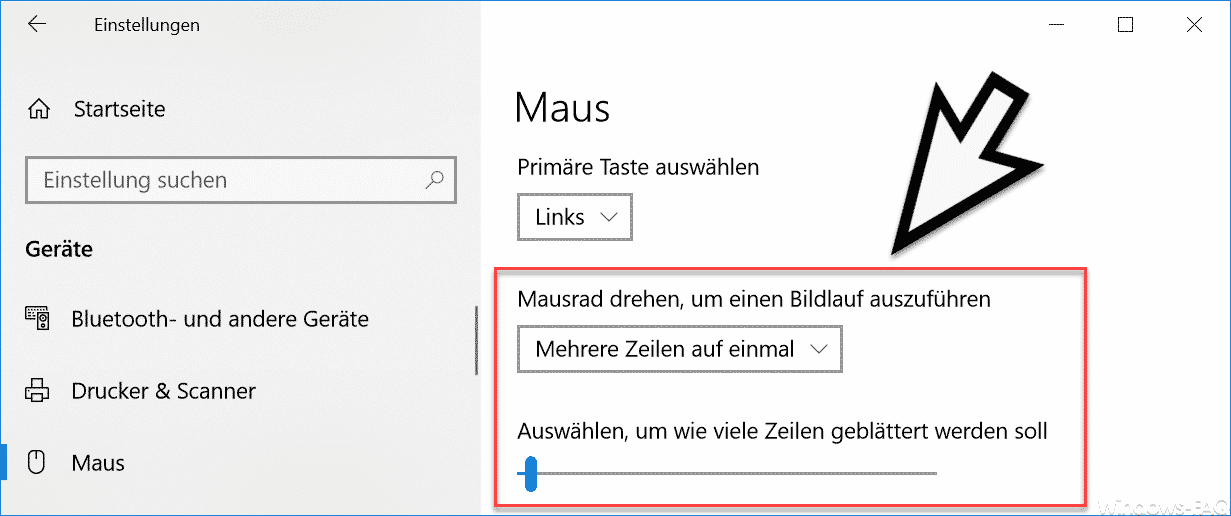The width and height of the screenshot is (1231, 516).
Task: Select the Bluetooth- und andere Geräte label
Action: coord(220,320)
